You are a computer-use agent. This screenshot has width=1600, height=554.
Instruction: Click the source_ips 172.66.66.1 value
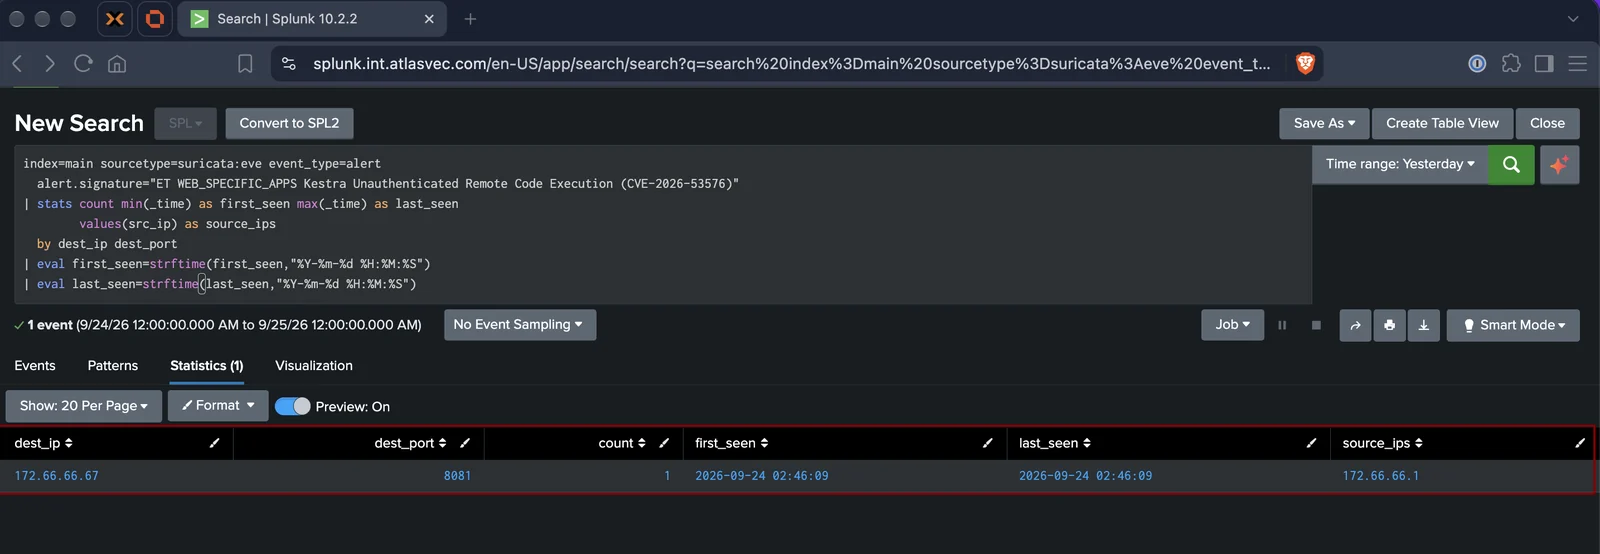click(x=1380, y=476)
